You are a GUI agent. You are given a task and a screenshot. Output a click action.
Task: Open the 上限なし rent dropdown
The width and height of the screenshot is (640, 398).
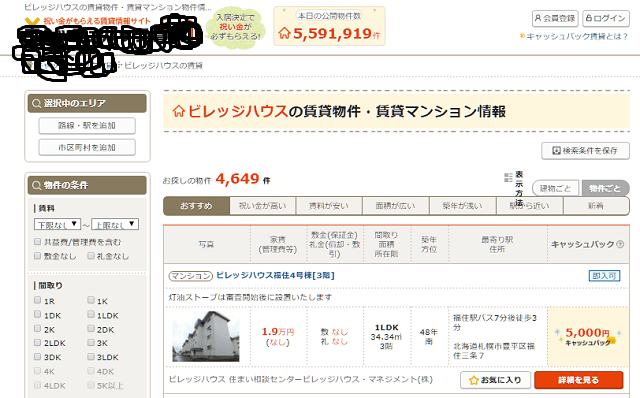[x=115, y=225]
